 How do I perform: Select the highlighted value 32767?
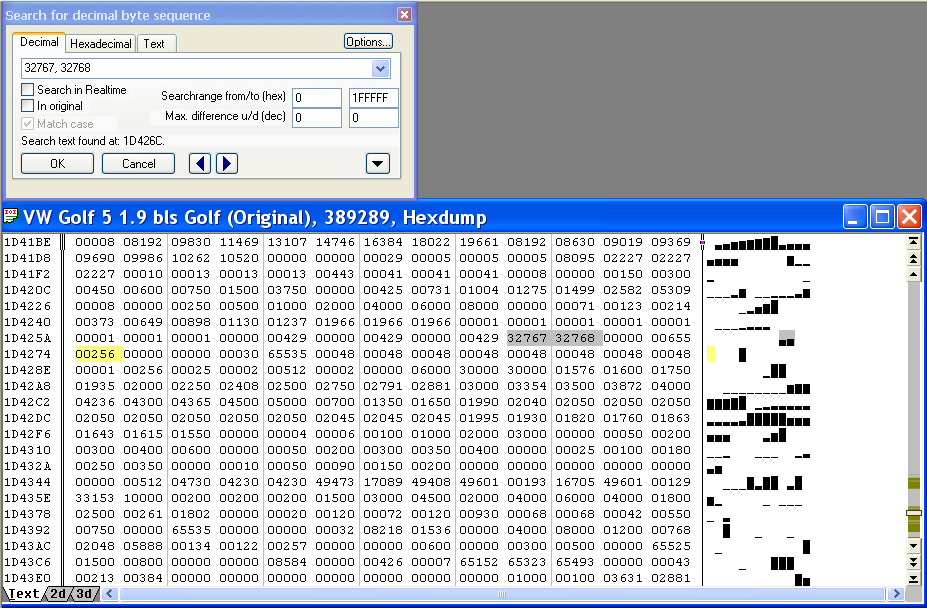[527, 338]
